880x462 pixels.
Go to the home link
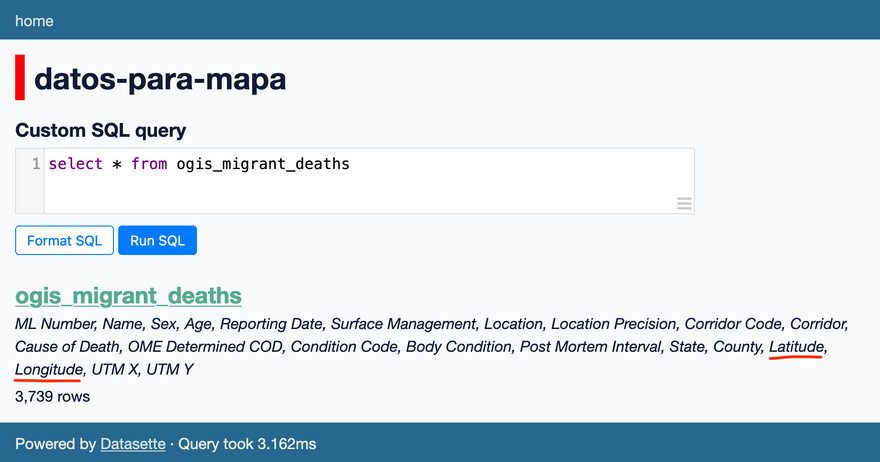click(34, 21)
